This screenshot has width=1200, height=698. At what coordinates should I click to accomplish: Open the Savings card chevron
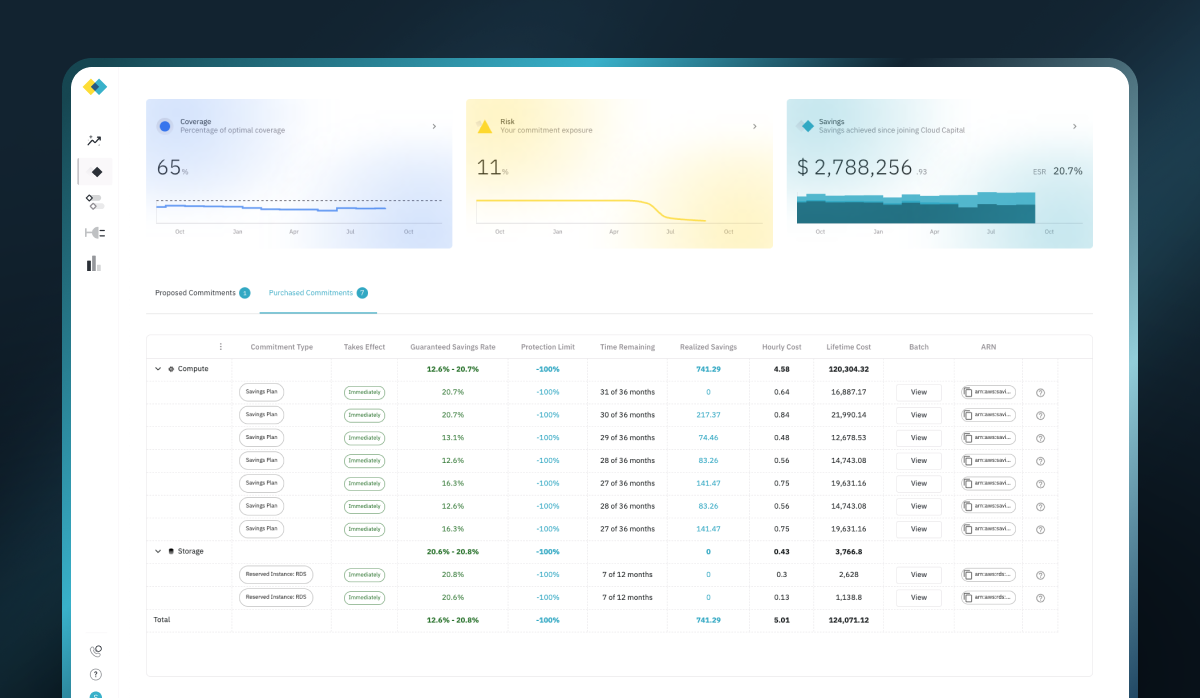(1075, 127)
